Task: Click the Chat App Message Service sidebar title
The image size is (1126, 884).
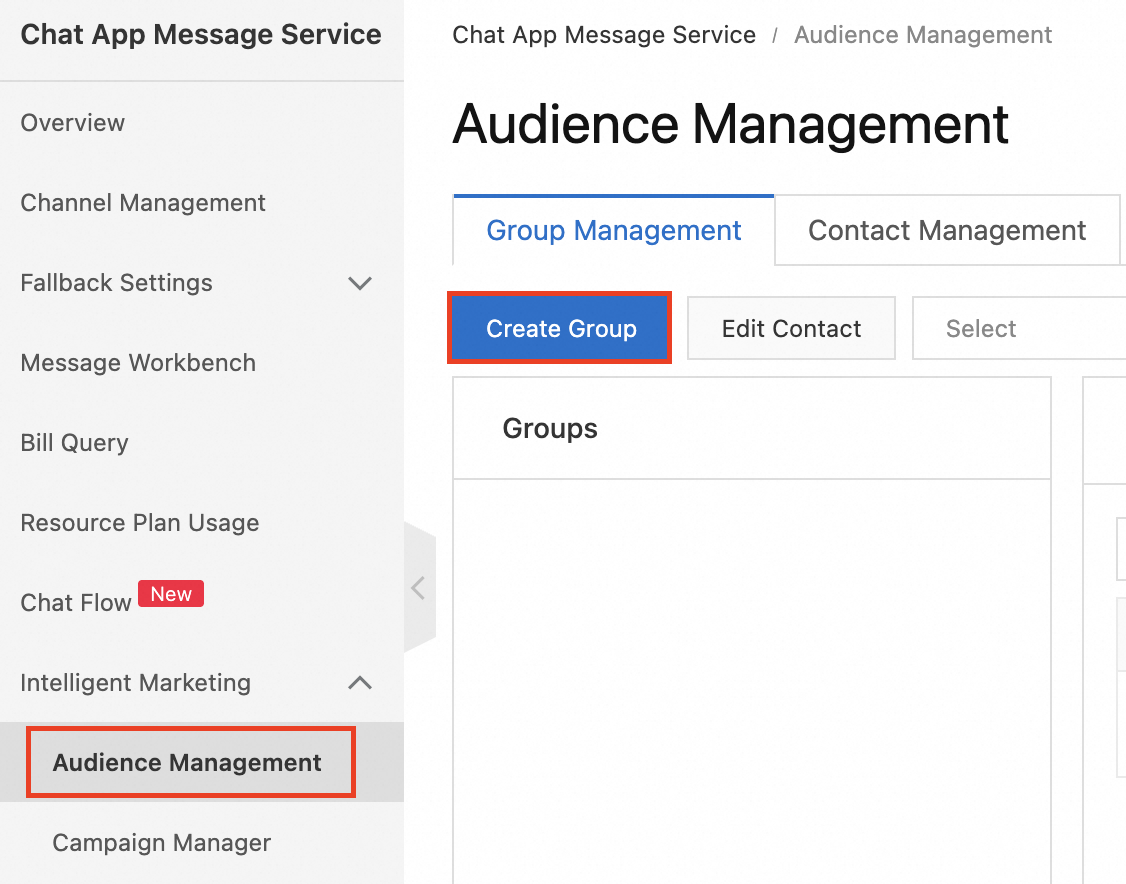Action: (201, 34)
